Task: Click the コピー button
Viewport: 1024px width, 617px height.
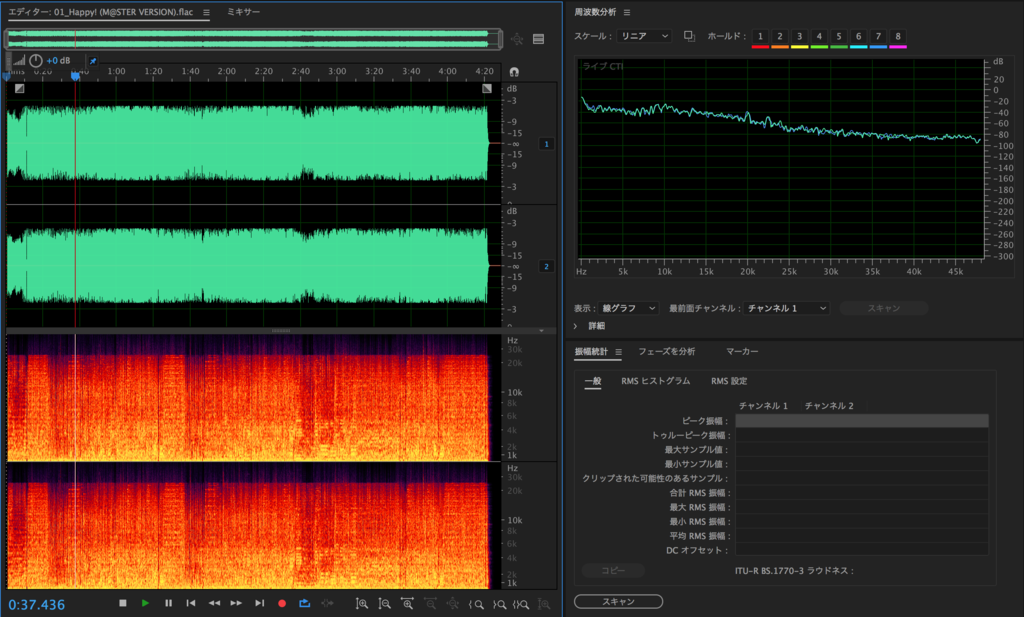Action: point(613,570)
